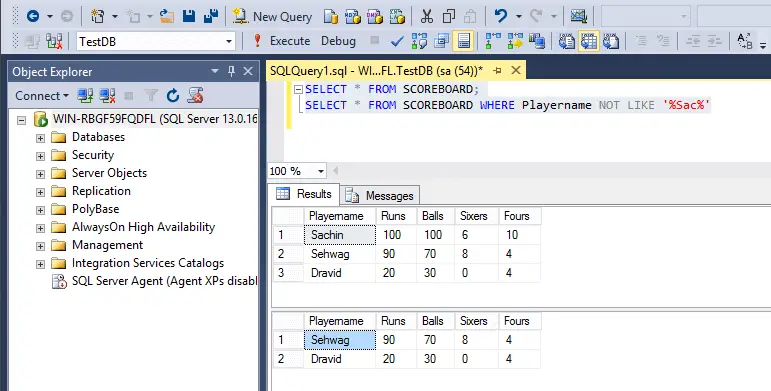
Task: Click the Save All icon
Action: 211,16
